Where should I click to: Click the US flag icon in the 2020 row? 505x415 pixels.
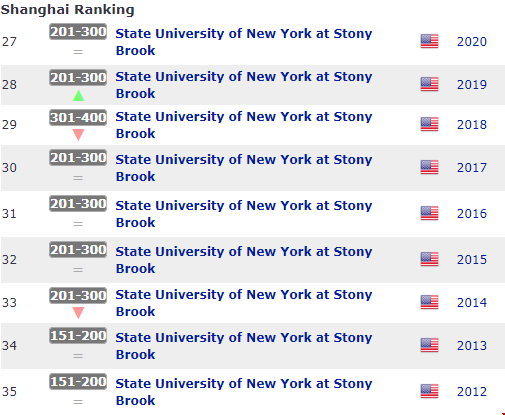coord(429,41)
